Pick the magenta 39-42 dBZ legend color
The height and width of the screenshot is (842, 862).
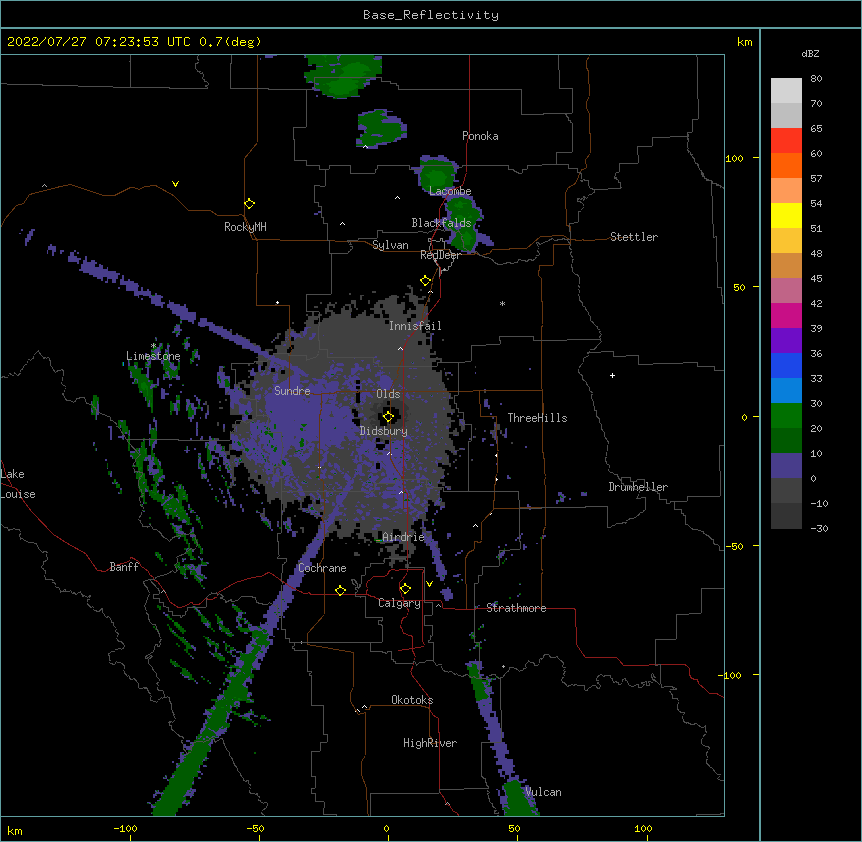(x=786, y=315)
